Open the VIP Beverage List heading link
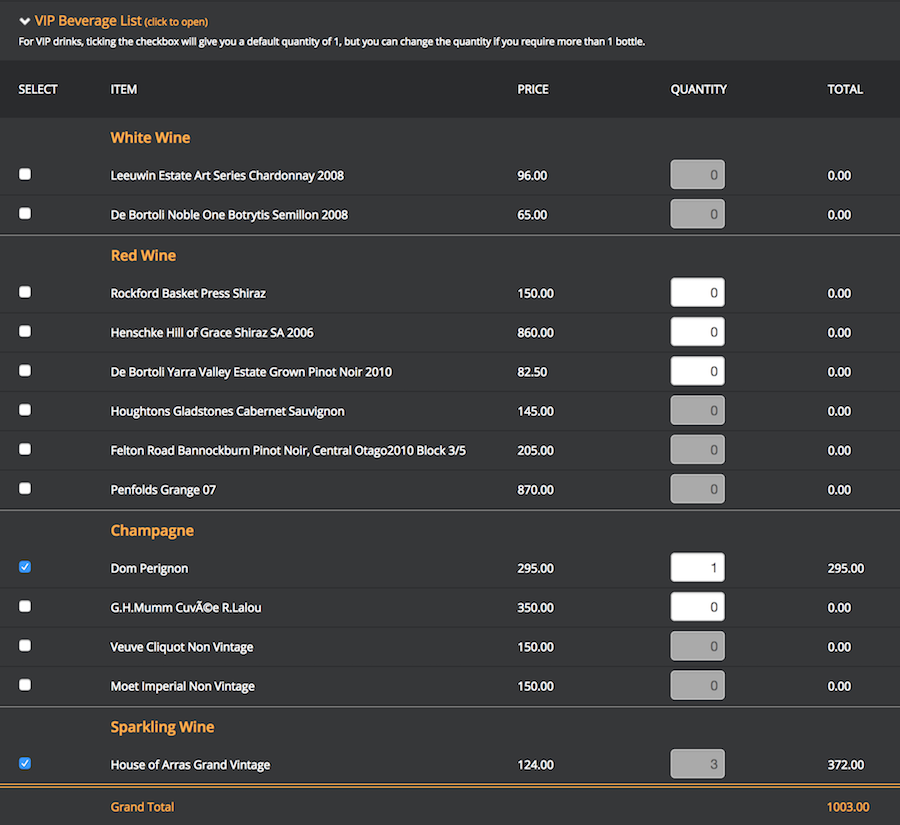The image size is (900, 825). click(121, 21)
